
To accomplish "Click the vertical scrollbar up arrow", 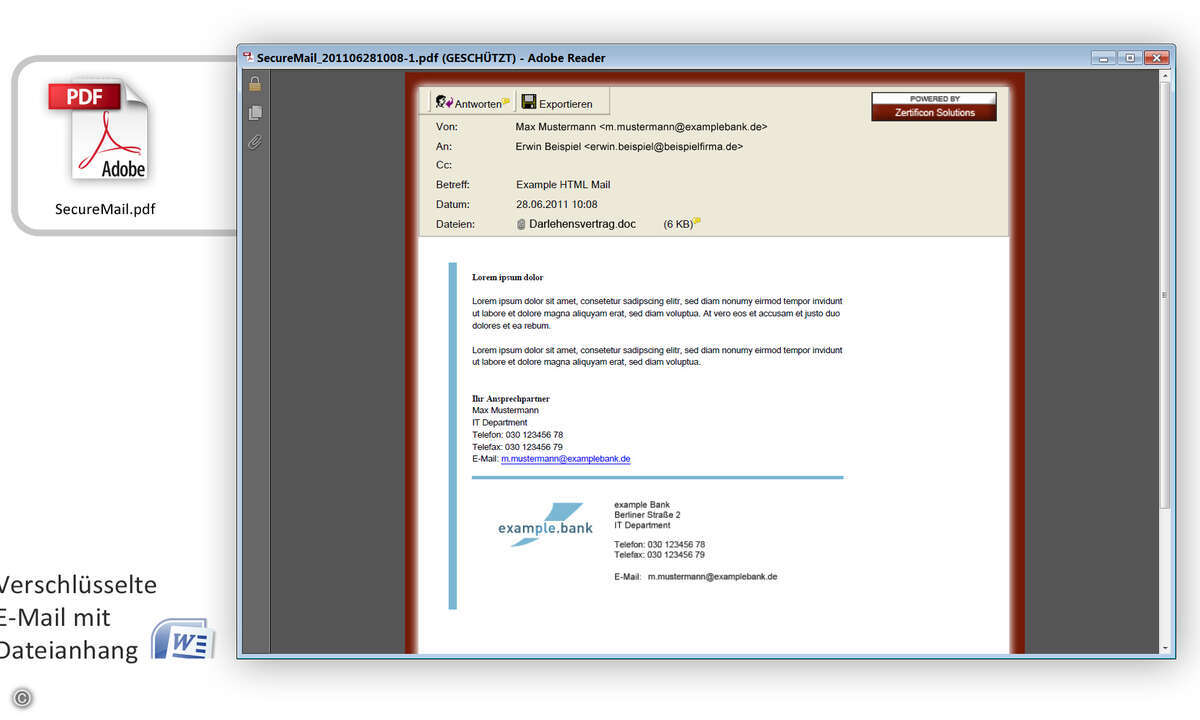I will tap(1165, 77).
